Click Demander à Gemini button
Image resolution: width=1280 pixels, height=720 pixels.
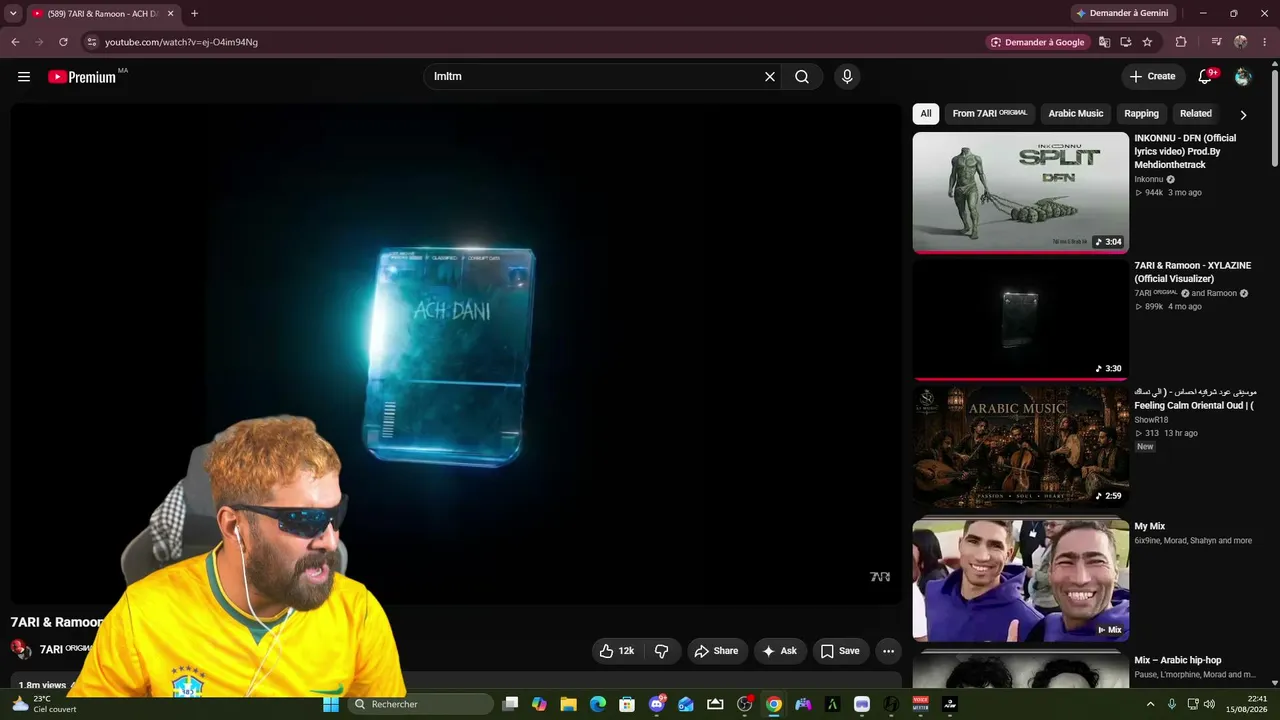[x=1121, y=13]
